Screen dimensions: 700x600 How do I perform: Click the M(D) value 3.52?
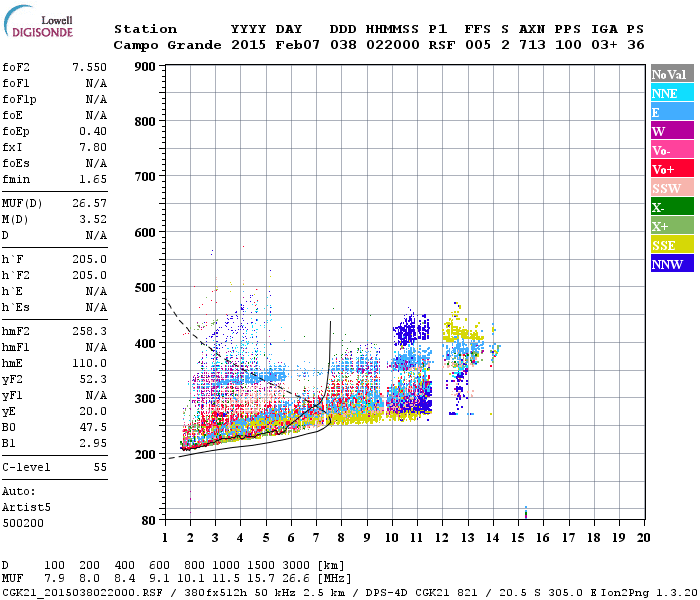click(x=93, y=219)
